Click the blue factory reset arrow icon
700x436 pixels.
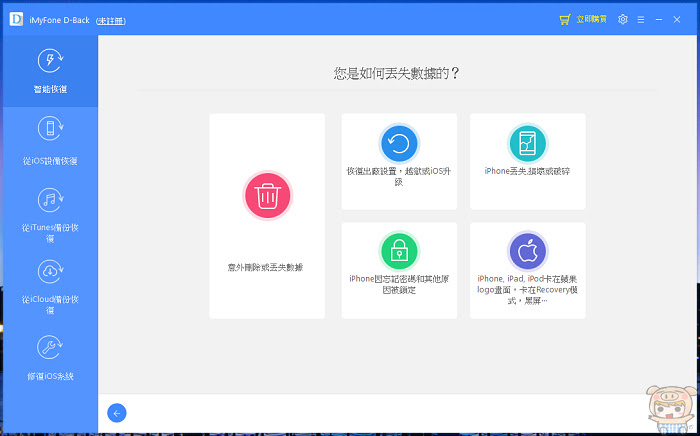click(x=399, y=144)
